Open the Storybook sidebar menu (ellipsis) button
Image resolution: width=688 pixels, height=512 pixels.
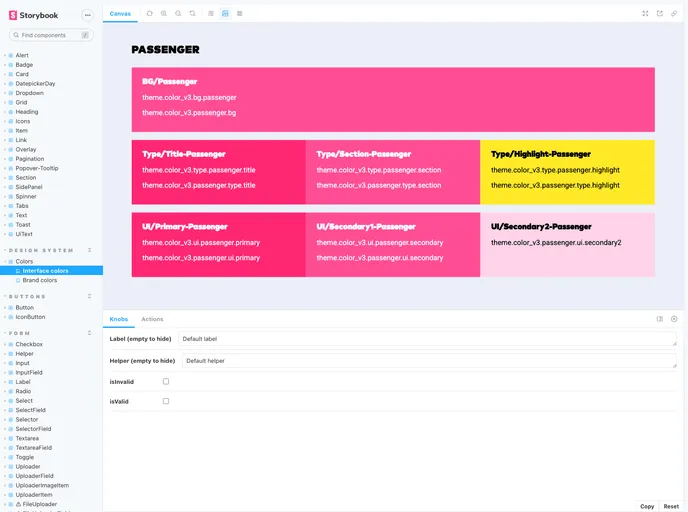point(88,15)
